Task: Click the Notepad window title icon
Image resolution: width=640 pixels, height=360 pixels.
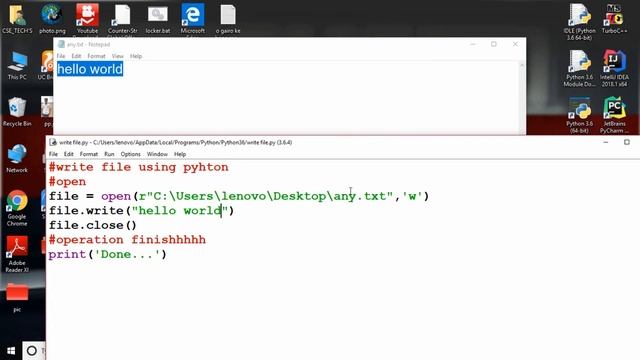Action: click(61, 44)
